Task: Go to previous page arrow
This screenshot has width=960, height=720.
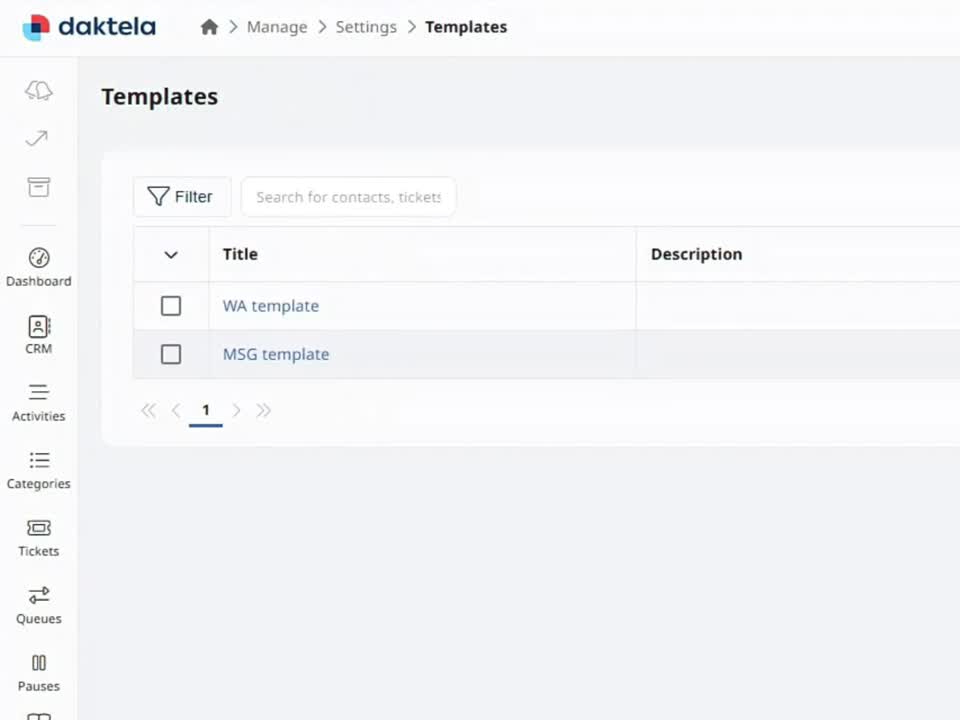Action: [x=176, y=410]
